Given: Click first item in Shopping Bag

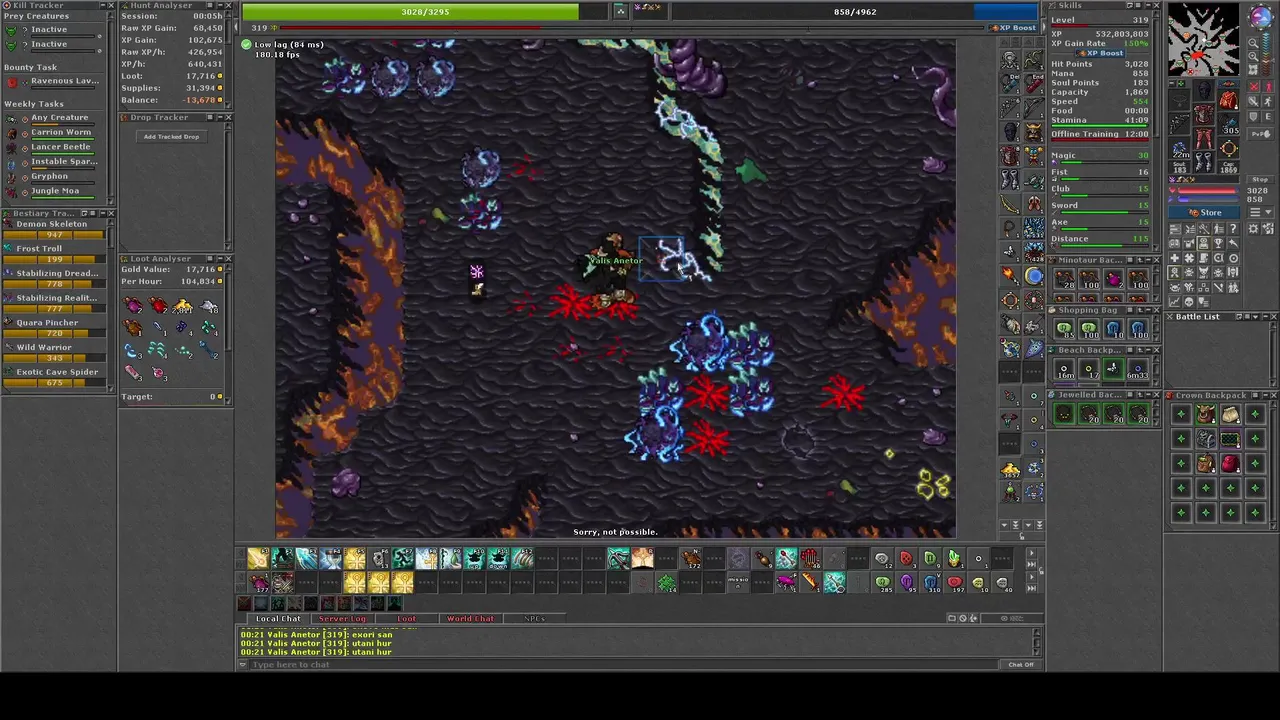Looking at the screenshot, I should 1064,328.
